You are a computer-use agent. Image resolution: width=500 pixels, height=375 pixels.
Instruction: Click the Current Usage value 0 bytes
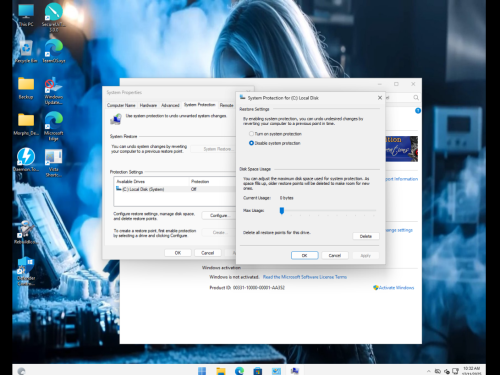(287, 198)
